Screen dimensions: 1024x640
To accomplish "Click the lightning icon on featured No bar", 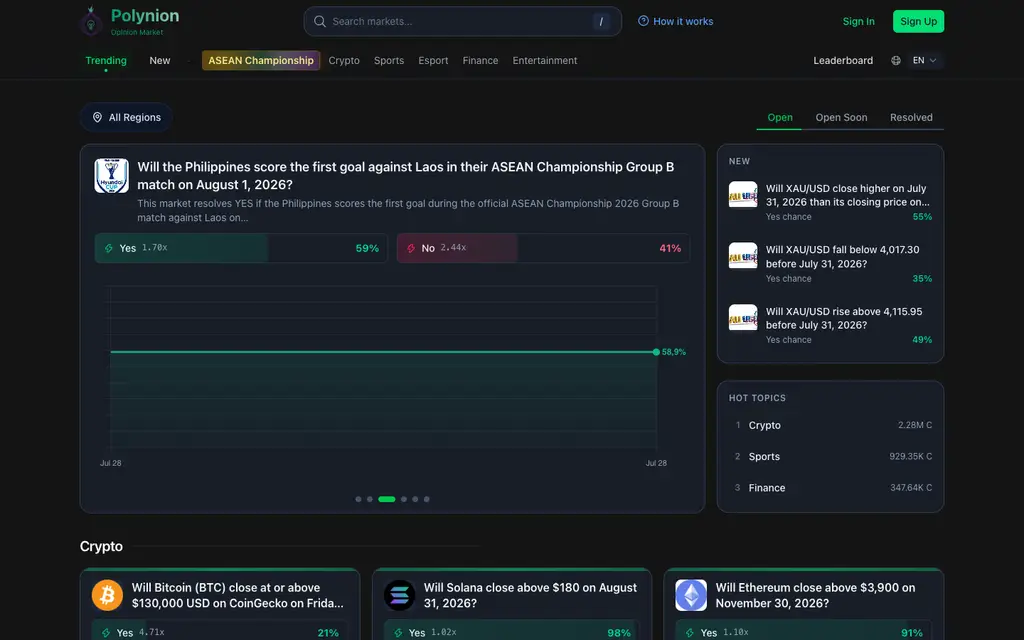I will (x=411, y=248).
